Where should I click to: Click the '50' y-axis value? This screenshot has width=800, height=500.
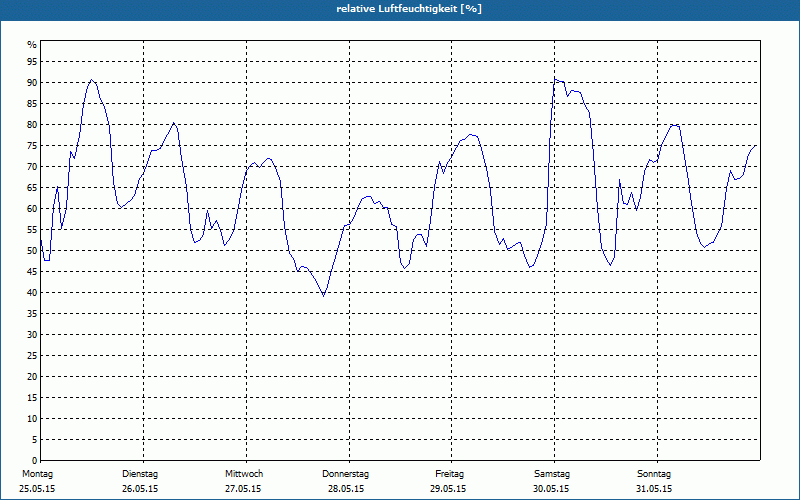pyautogui.click(x=32, y=251)
